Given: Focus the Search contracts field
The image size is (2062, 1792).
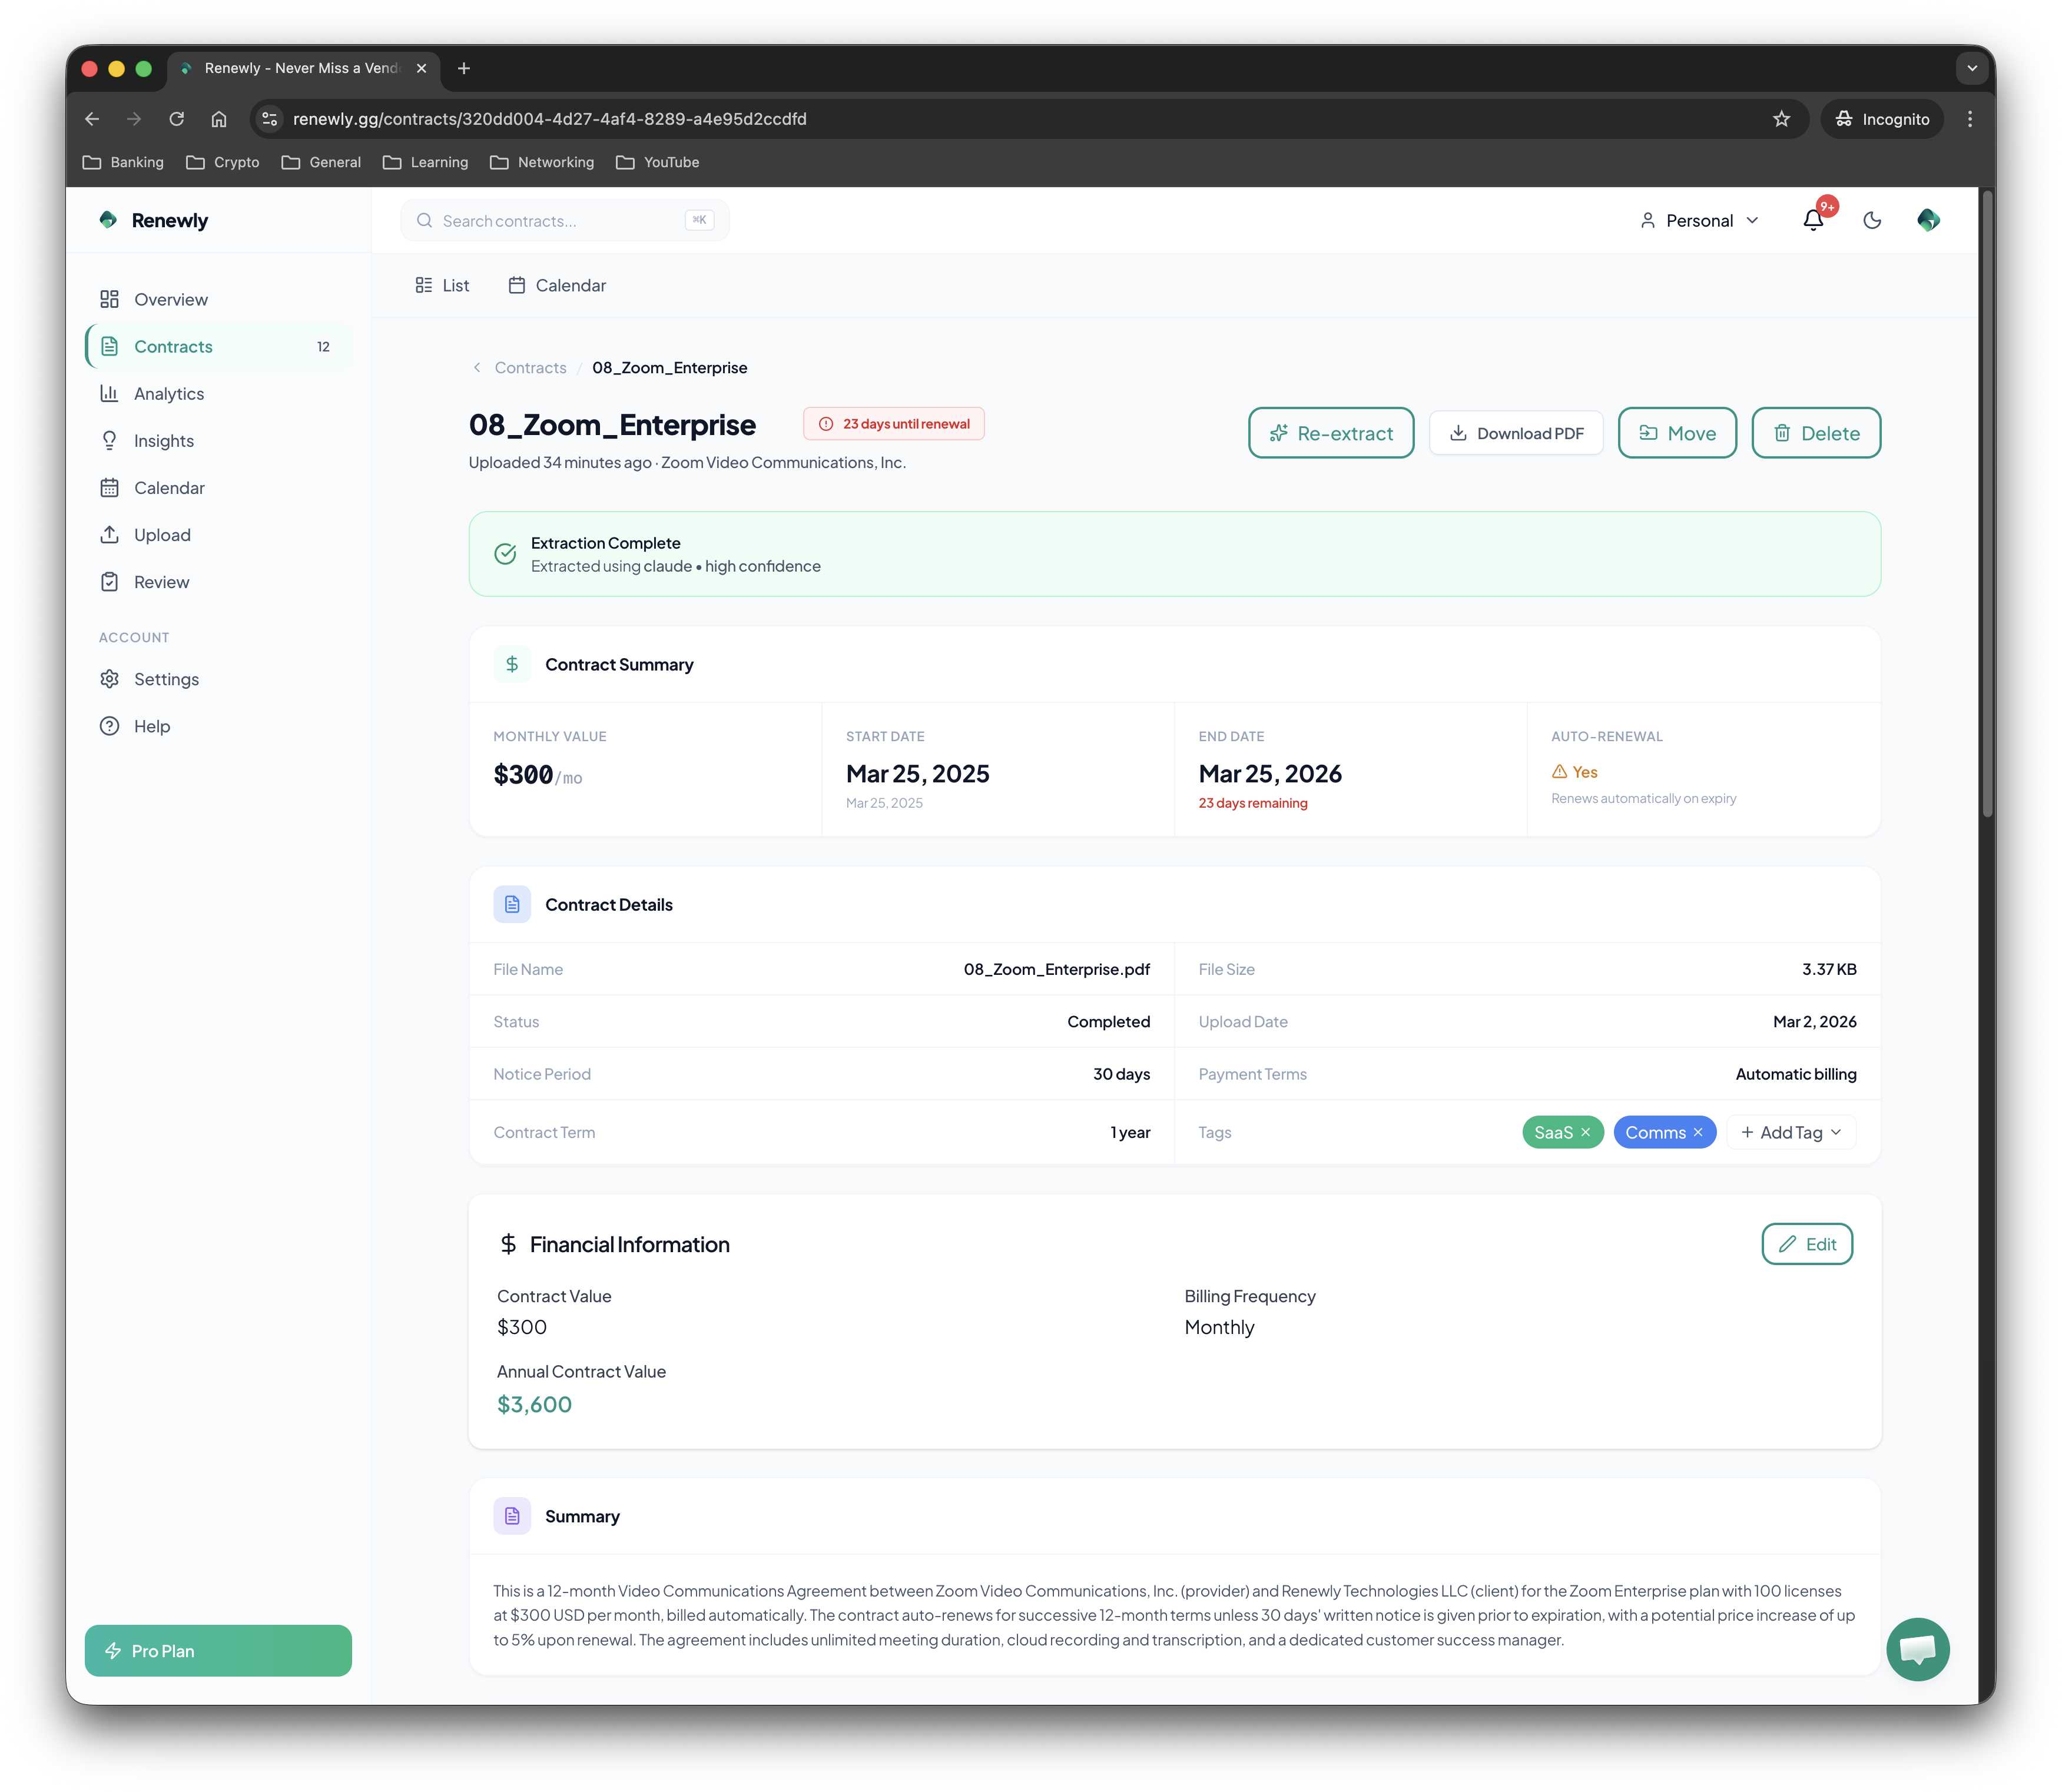Looking at the screenshot, I should pos(560,221).
